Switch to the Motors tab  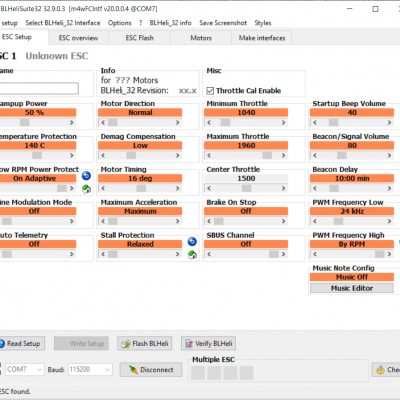[x=201, y=38]
